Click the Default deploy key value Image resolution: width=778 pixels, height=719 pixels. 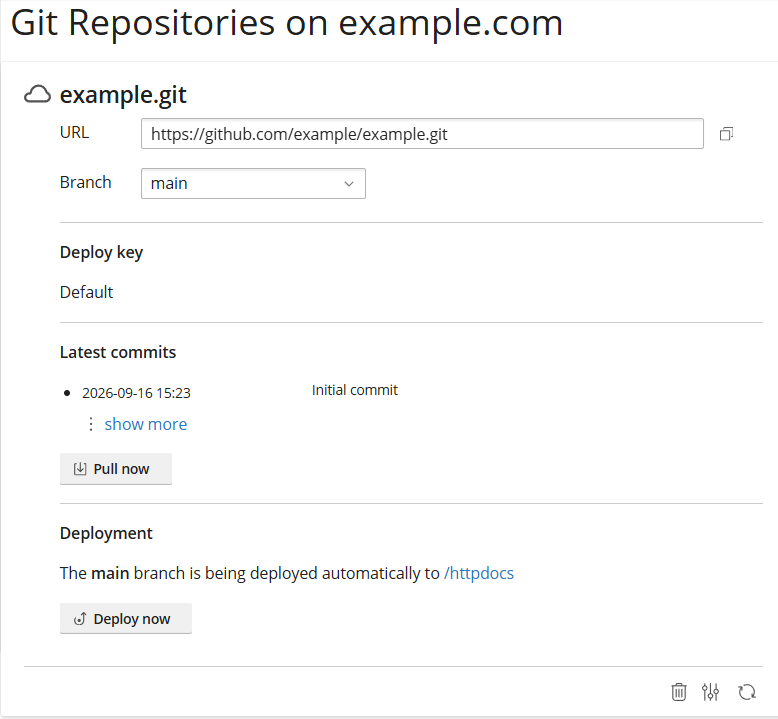coord(86,292)
